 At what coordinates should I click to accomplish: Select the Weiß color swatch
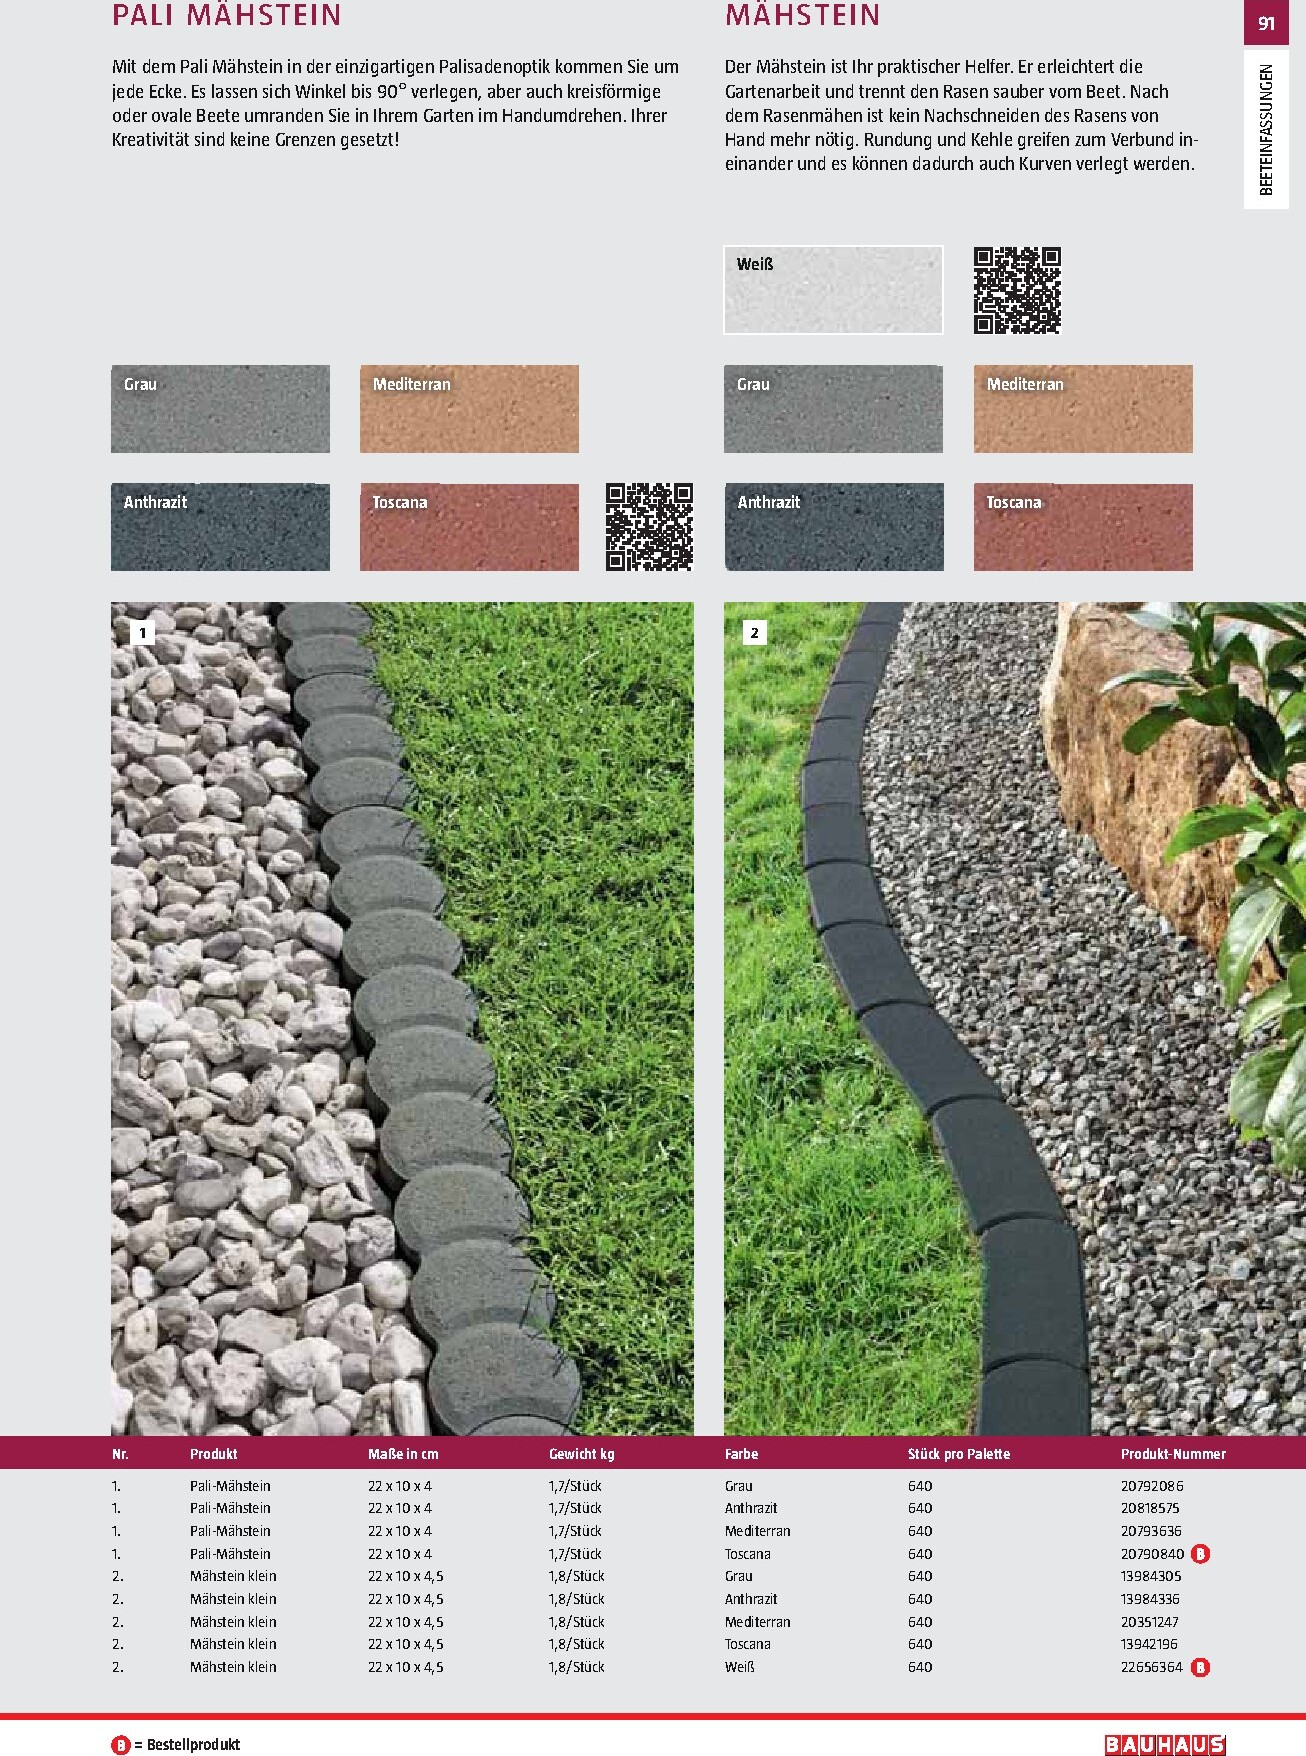(833, 290)
